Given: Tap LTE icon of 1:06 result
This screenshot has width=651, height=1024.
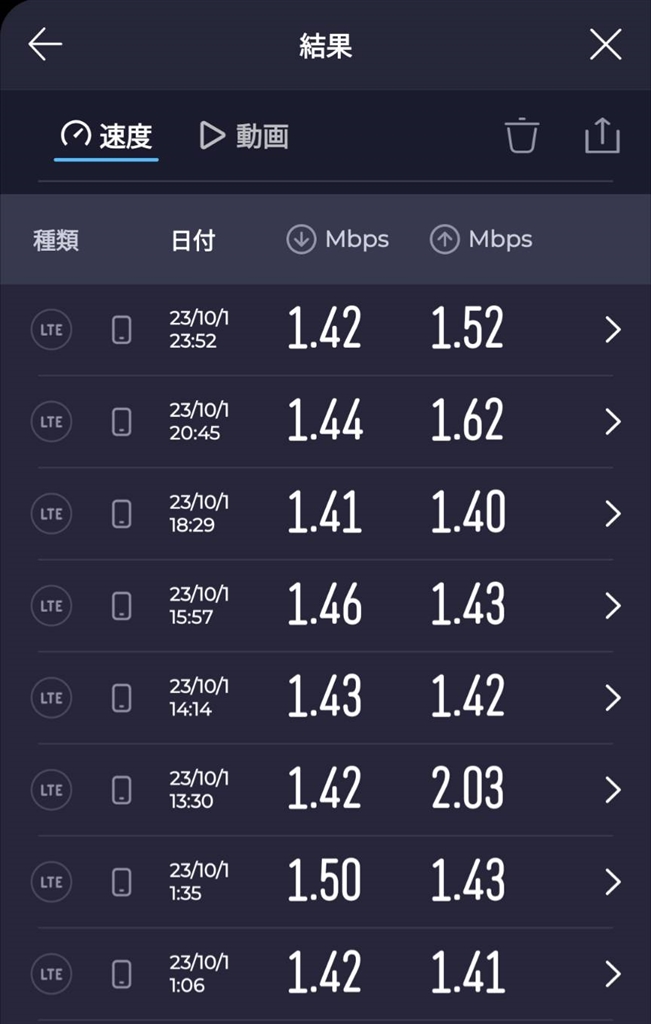Looking at the screenshot, I should click(x=51, y=974).
